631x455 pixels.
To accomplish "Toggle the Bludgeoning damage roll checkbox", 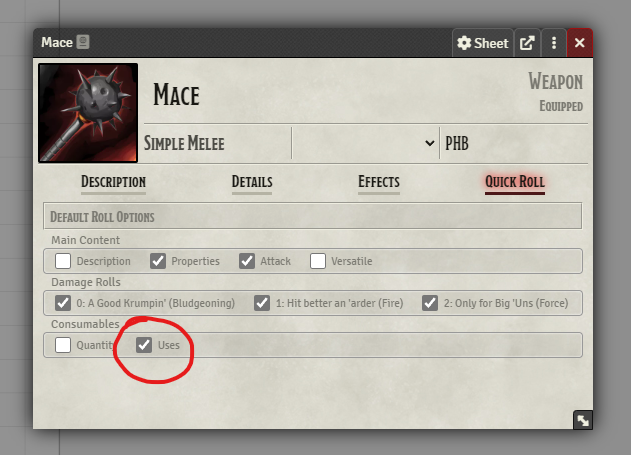I will tap(63, 303).
